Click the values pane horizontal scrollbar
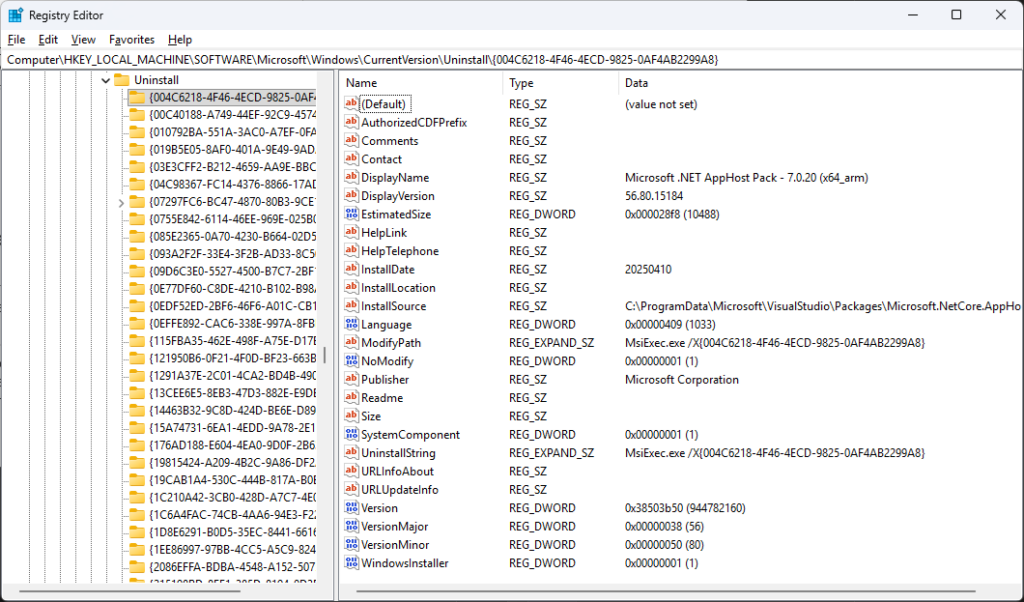This screenshot has width=1024, height=602. (x=666, y=592)
